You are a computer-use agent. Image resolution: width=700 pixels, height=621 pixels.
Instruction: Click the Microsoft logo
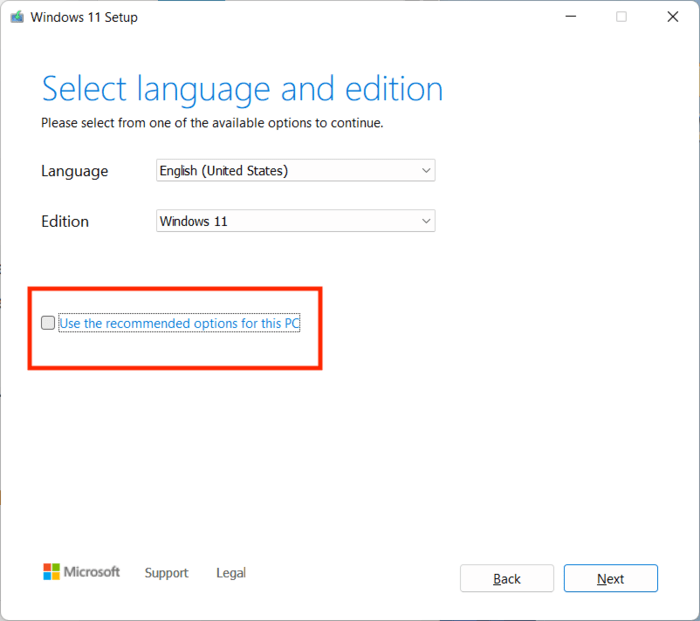81,572
